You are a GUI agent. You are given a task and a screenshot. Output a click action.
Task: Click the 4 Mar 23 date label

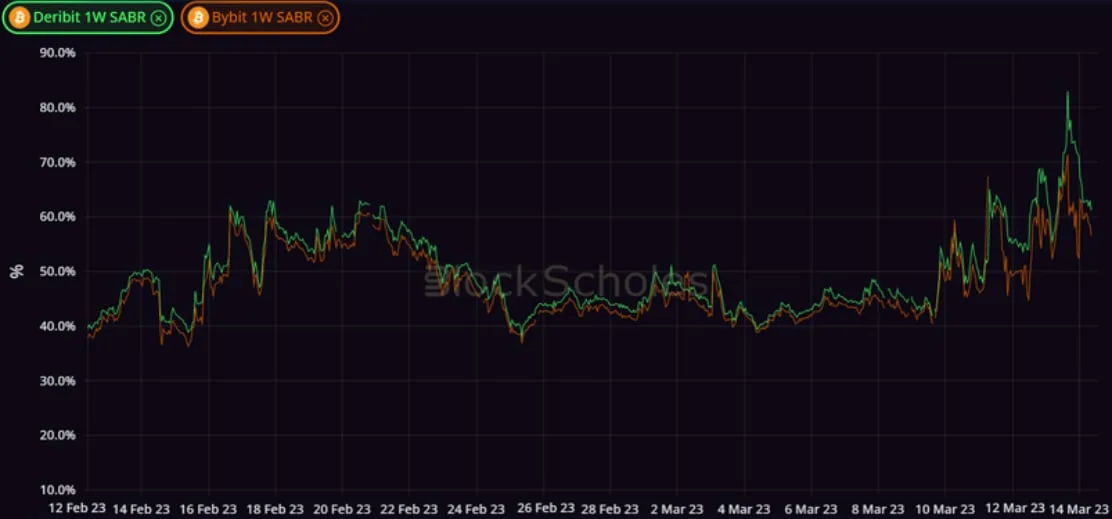pyautogui.click(x=744, y=509)
